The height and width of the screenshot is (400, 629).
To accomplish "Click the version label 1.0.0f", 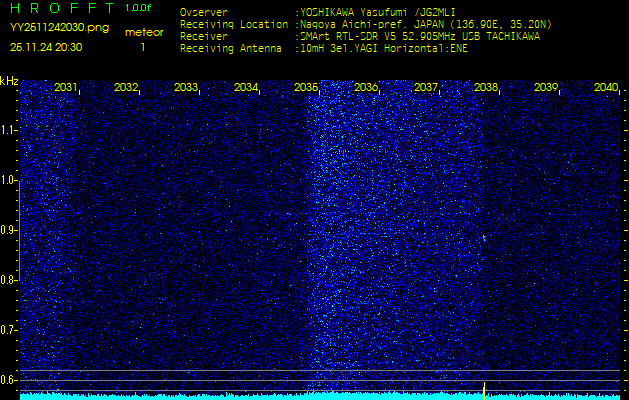I will coord(138,8).
